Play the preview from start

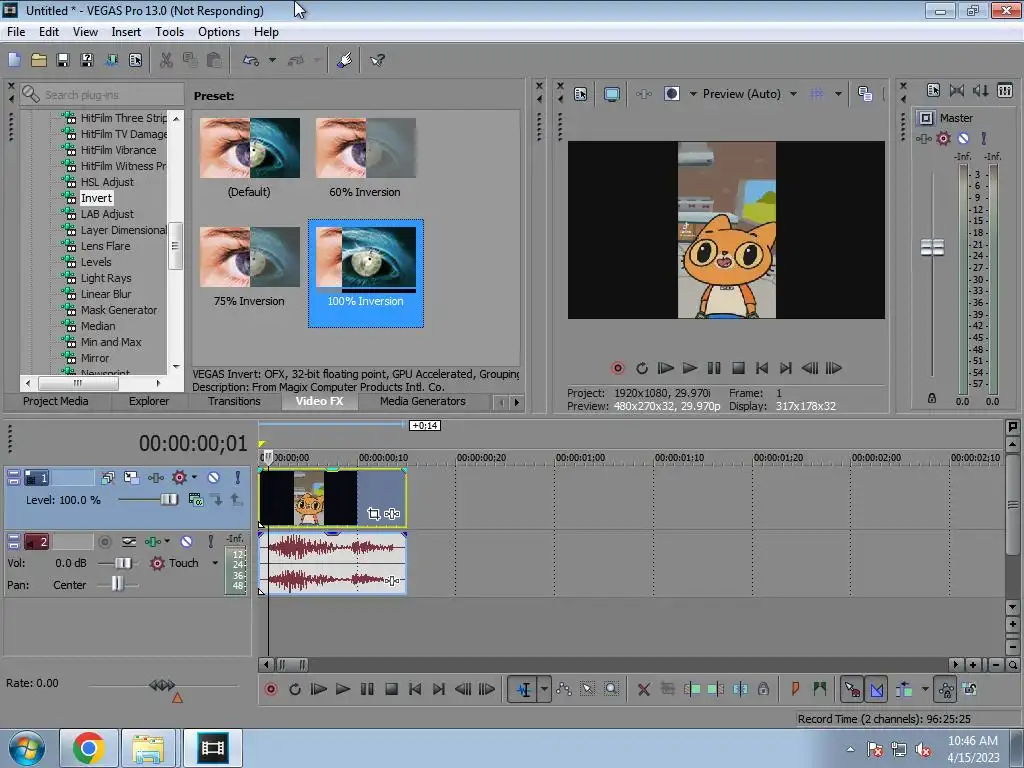pos(665,368)
